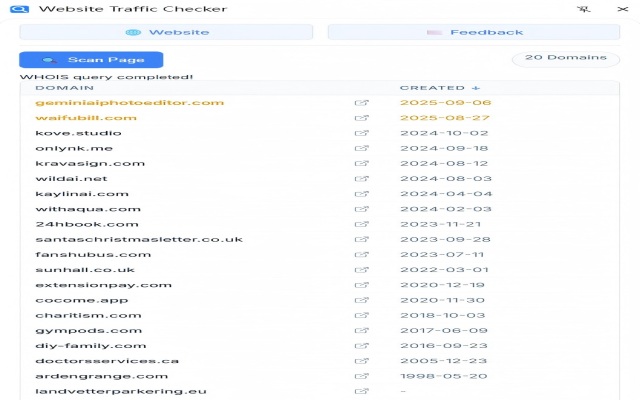Open external link icon for withaqua.com
This screenshot has height=400, width=640.
click(x=362, y=209)
